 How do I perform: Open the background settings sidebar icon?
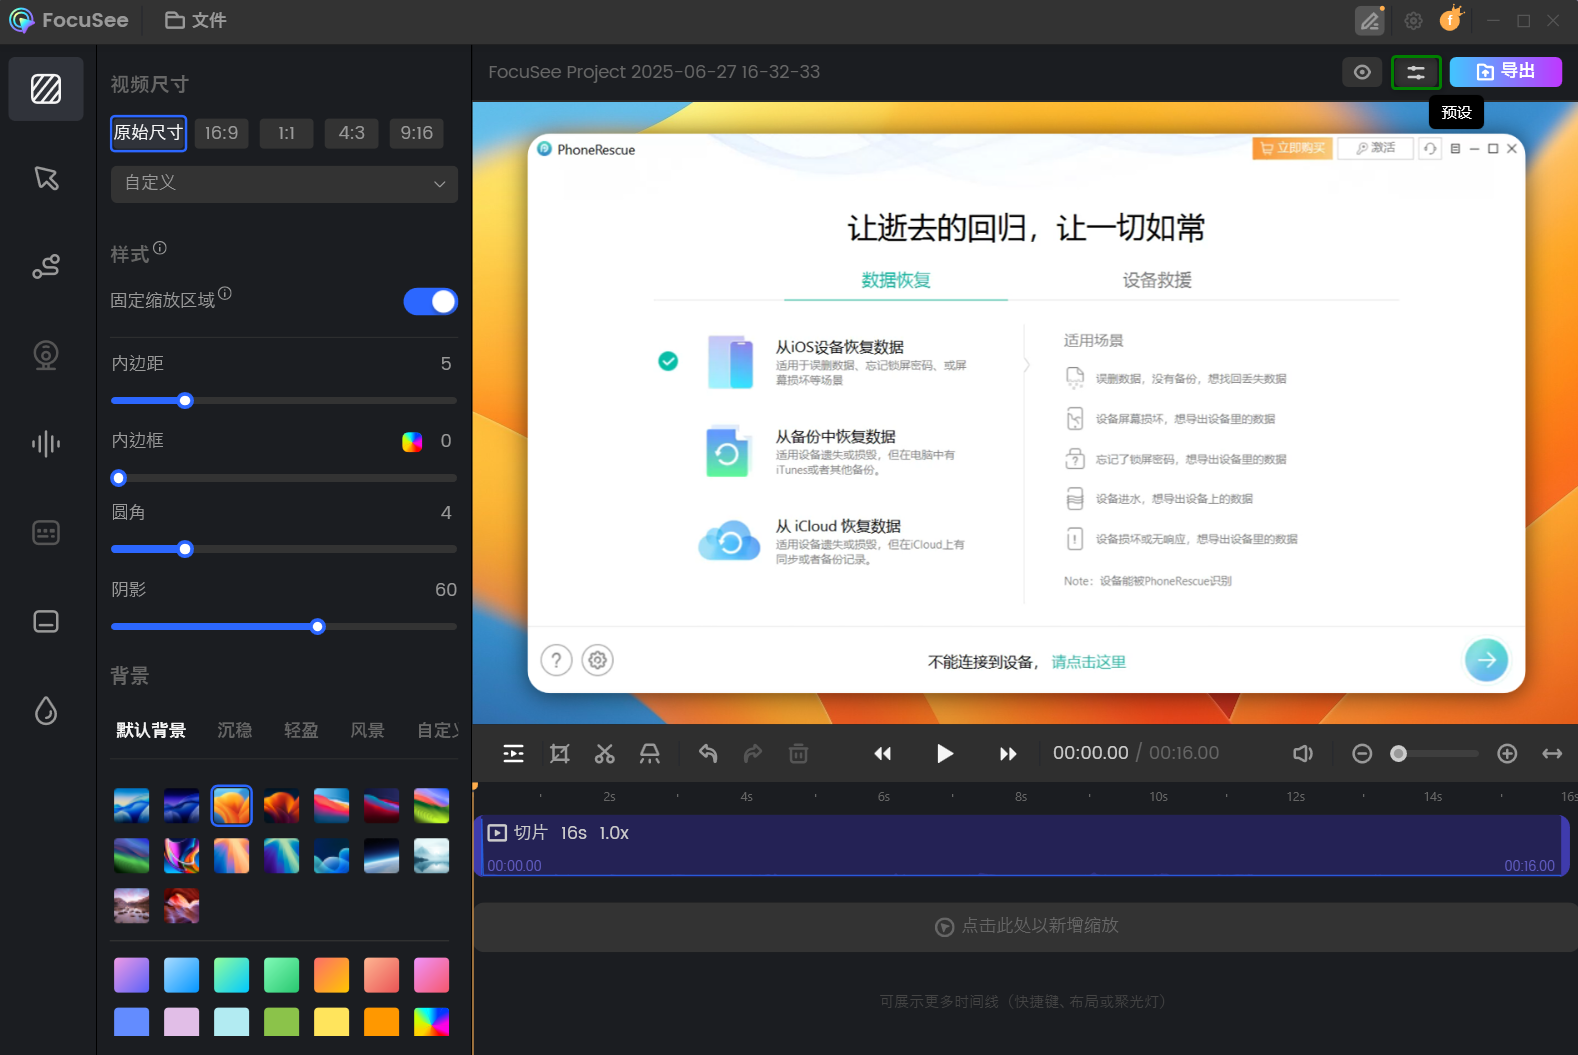click(46, 89)
